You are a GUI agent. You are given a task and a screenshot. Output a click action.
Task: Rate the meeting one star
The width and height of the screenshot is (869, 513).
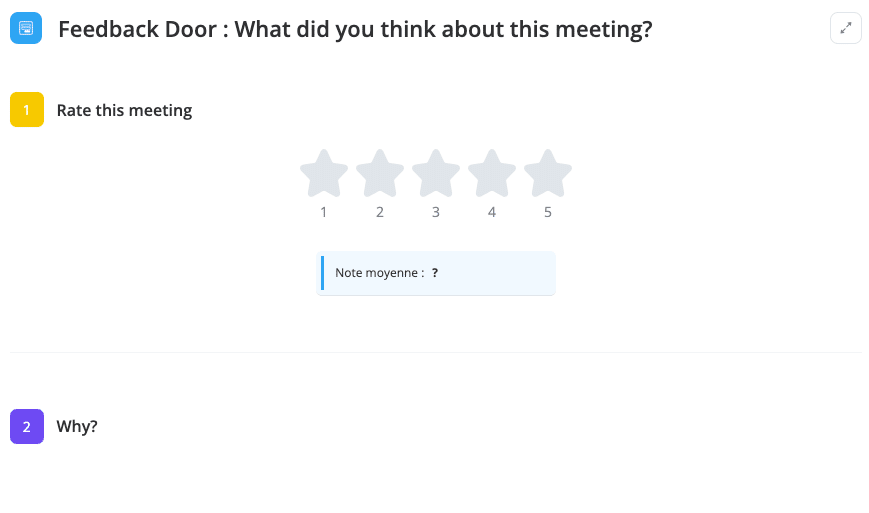coord(324,174)
